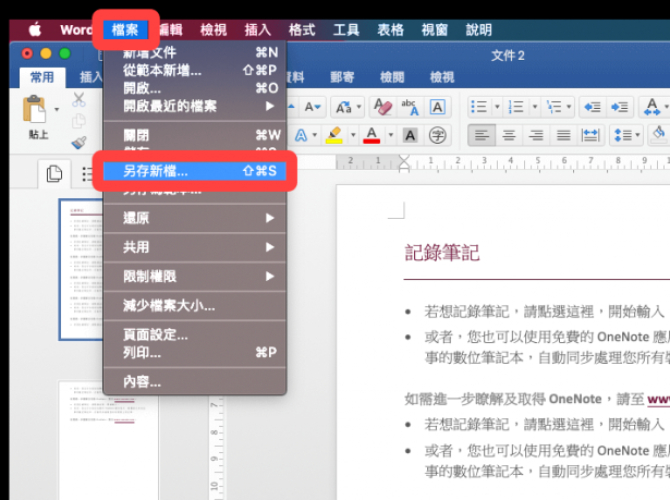Screen dimensions: 670x500
Task: Click the text effects outlined A icon
Action: [x=302, y=135]
